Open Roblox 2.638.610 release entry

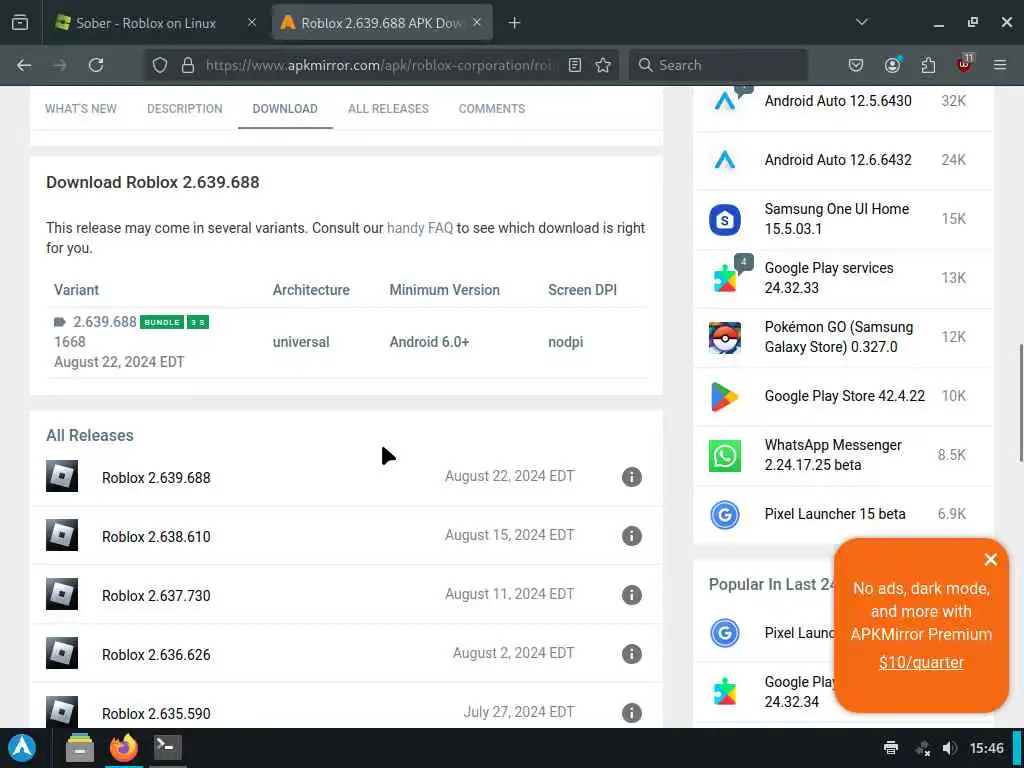coord(156,537)
